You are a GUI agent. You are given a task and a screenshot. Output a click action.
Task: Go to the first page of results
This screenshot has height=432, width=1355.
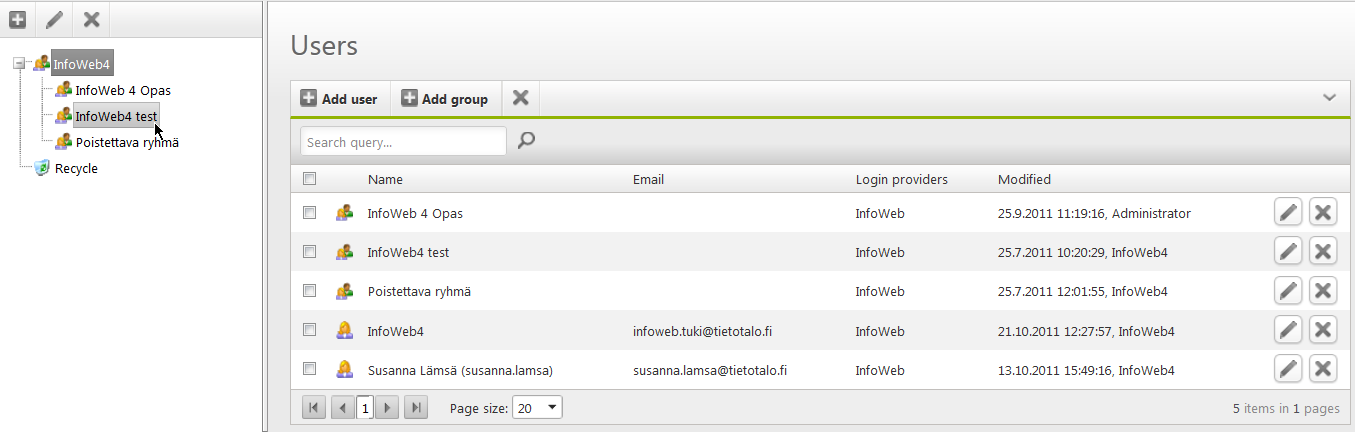tap(313, 408)
